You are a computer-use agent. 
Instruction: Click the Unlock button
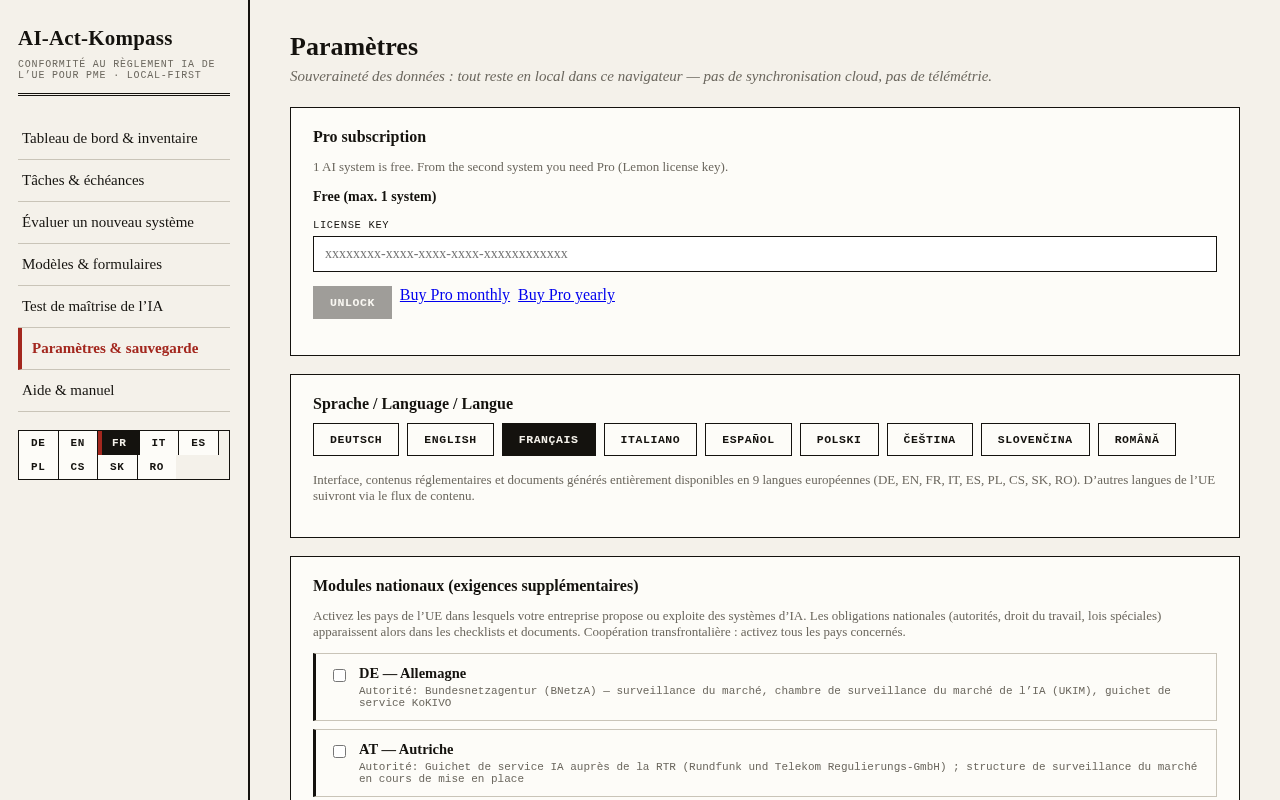352,303
